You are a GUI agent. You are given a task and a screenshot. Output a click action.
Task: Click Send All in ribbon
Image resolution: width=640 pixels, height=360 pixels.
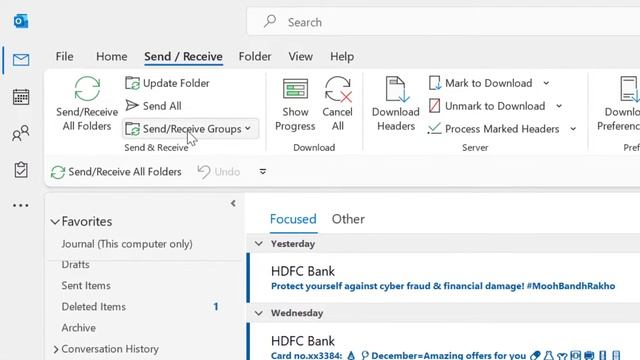coord(153,106)
